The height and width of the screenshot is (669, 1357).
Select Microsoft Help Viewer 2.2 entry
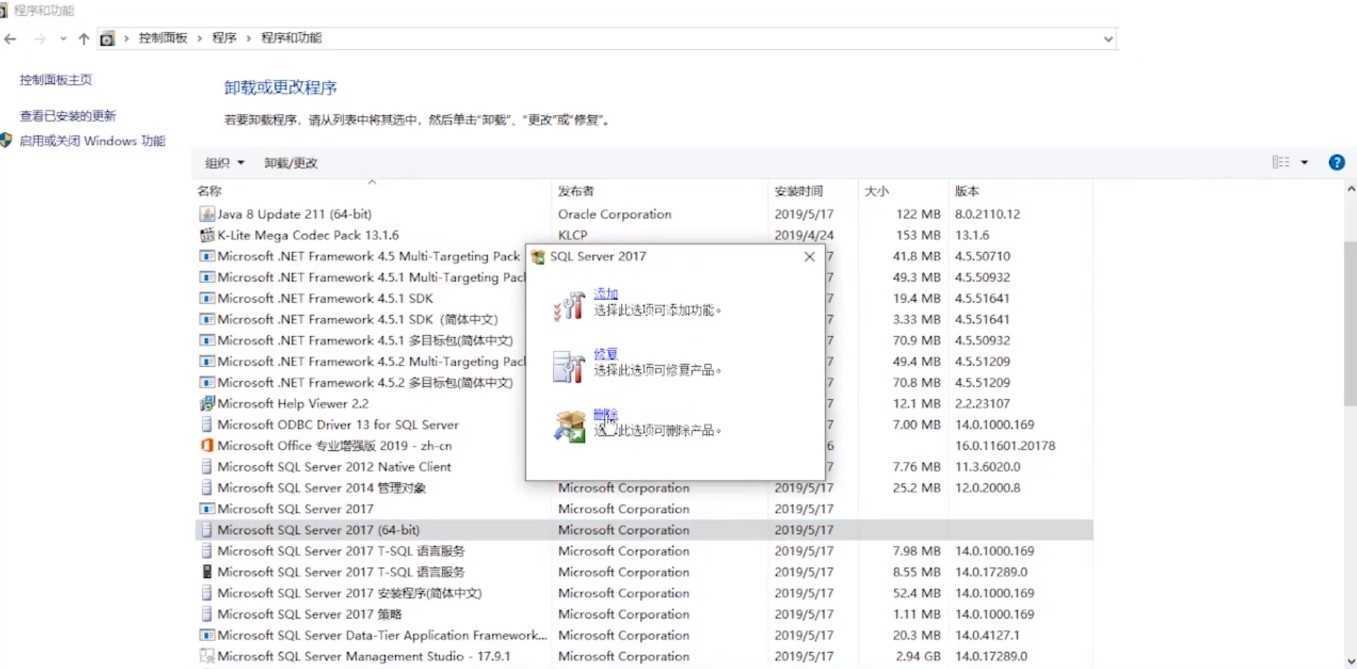[x=292, y=404]
